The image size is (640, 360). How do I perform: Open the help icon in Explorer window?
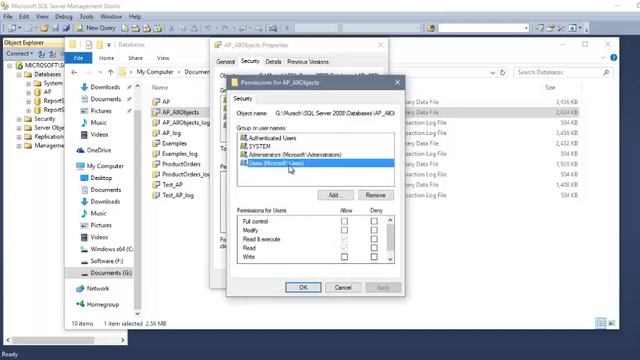[x=613, y=58]
